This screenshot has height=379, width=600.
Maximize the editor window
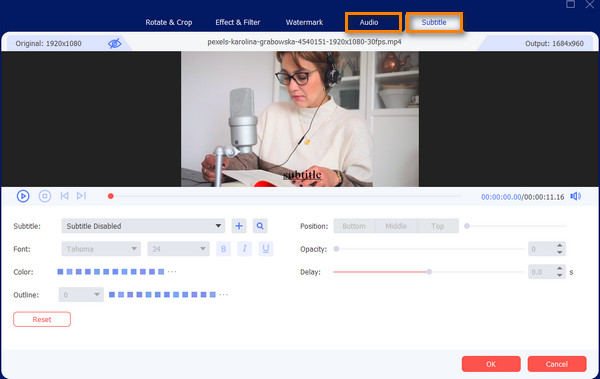coord(570,4)
